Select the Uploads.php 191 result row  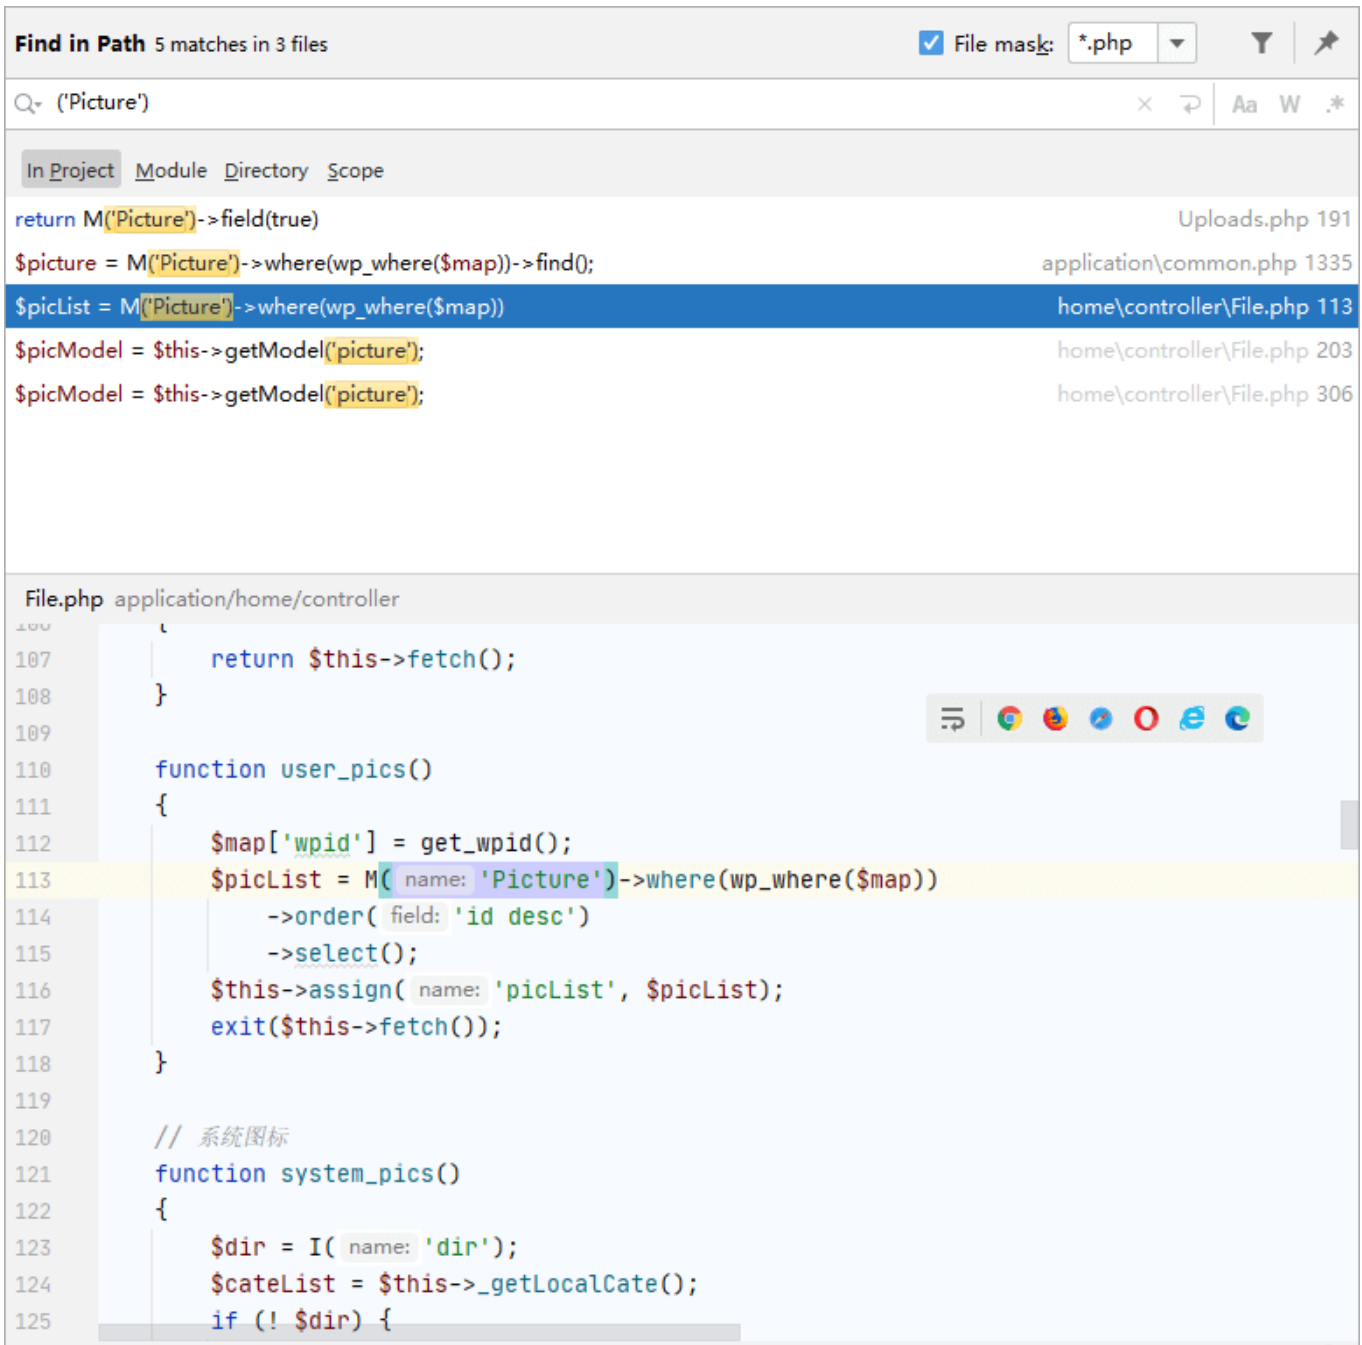point(680,219)
